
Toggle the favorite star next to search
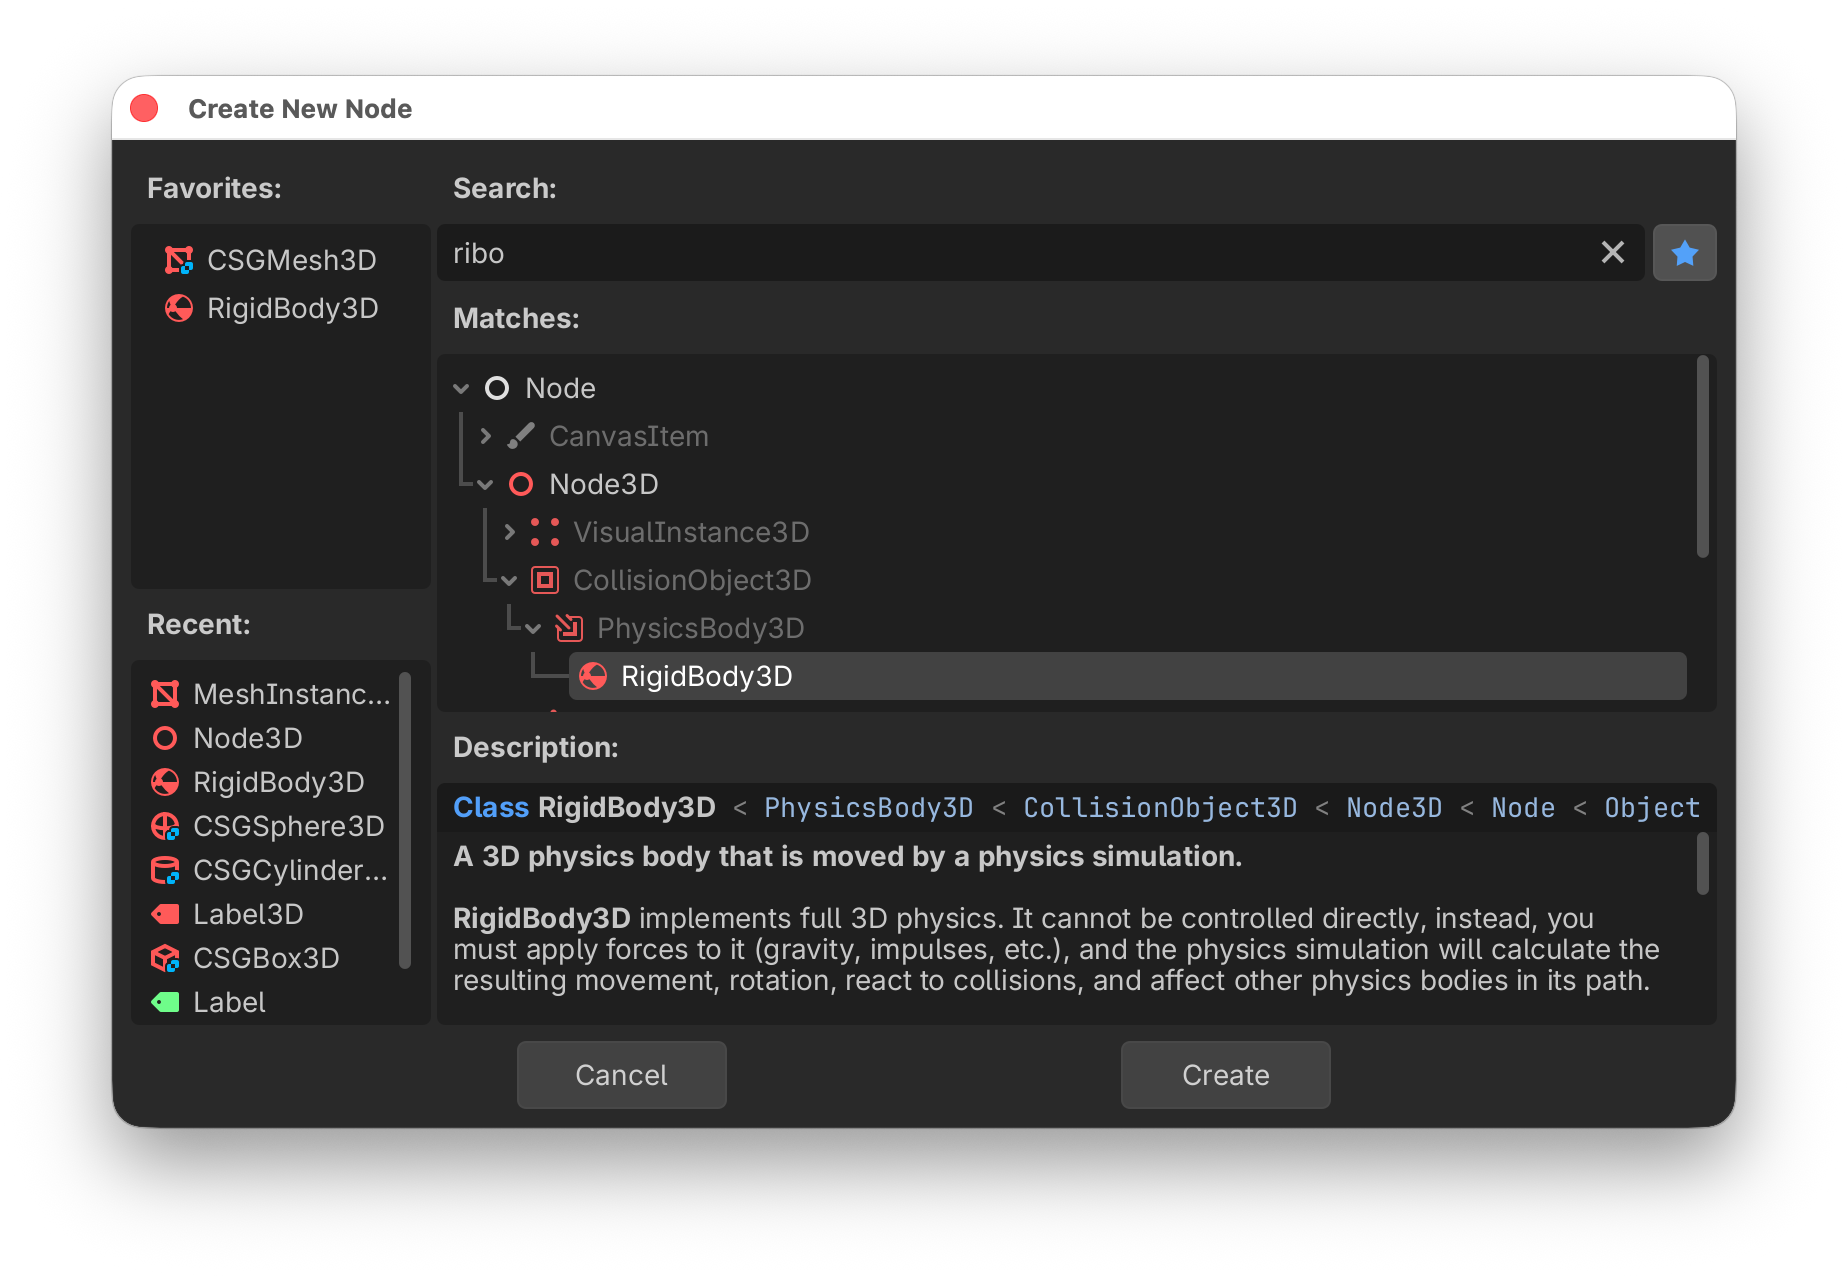pos(1685,253)
